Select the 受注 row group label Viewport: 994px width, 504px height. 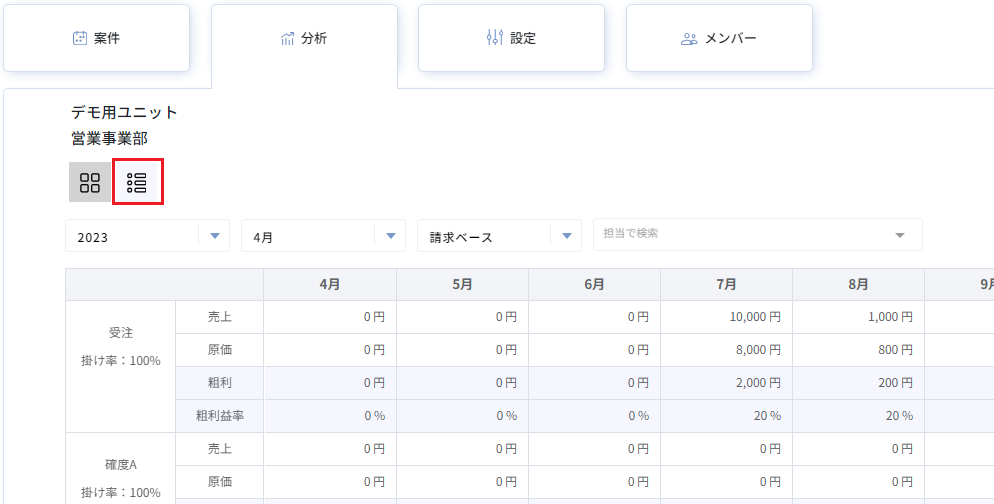click(x=120, y=333)
